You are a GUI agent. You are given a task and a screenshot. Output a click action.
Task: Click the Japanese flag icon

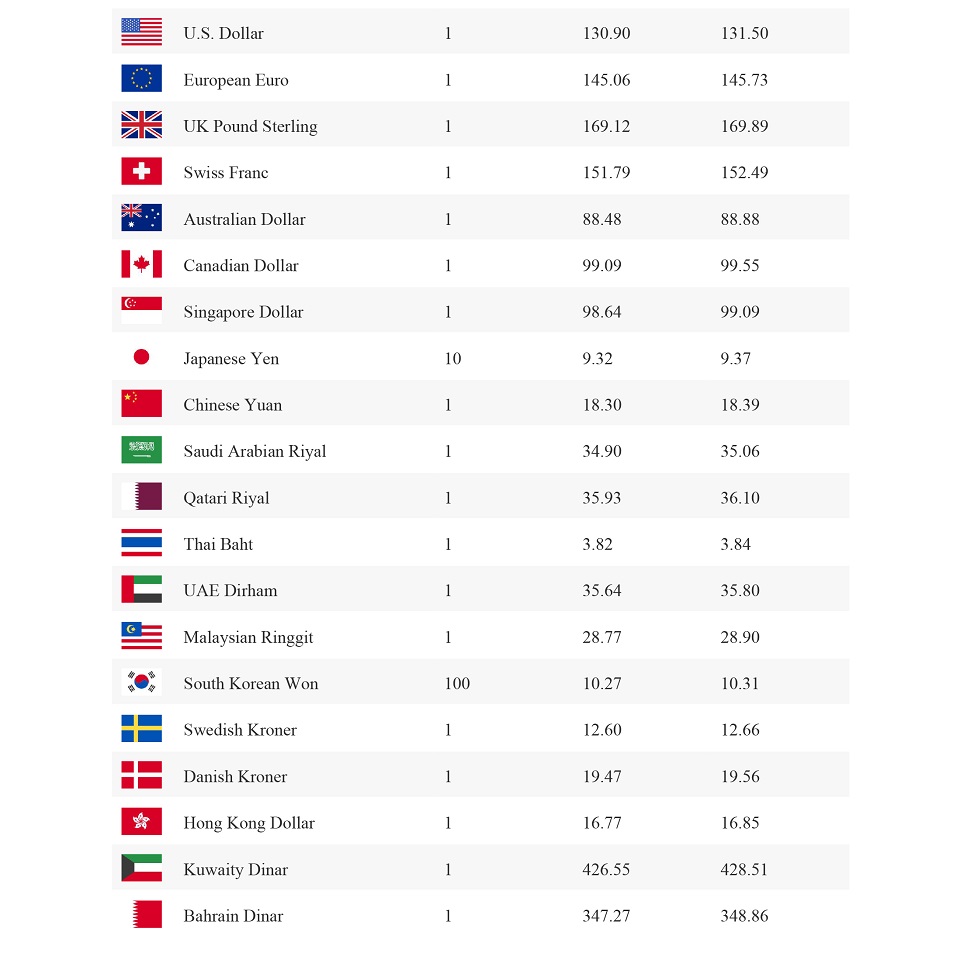141,357
